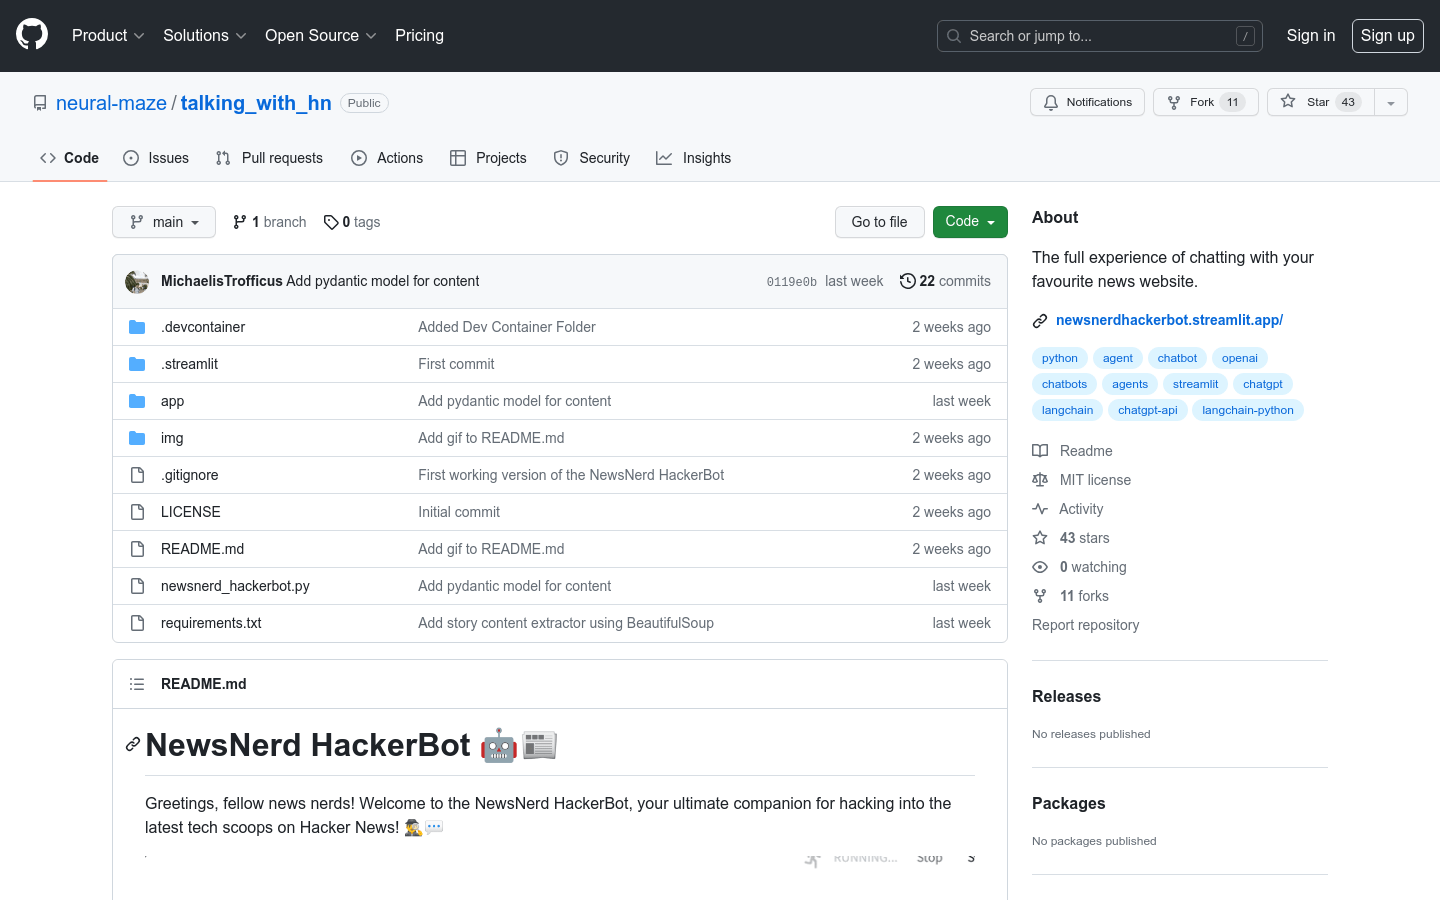Screen dimensions: 1440x900
Task: Click the Readme book icon
Action: (1040, 450)
